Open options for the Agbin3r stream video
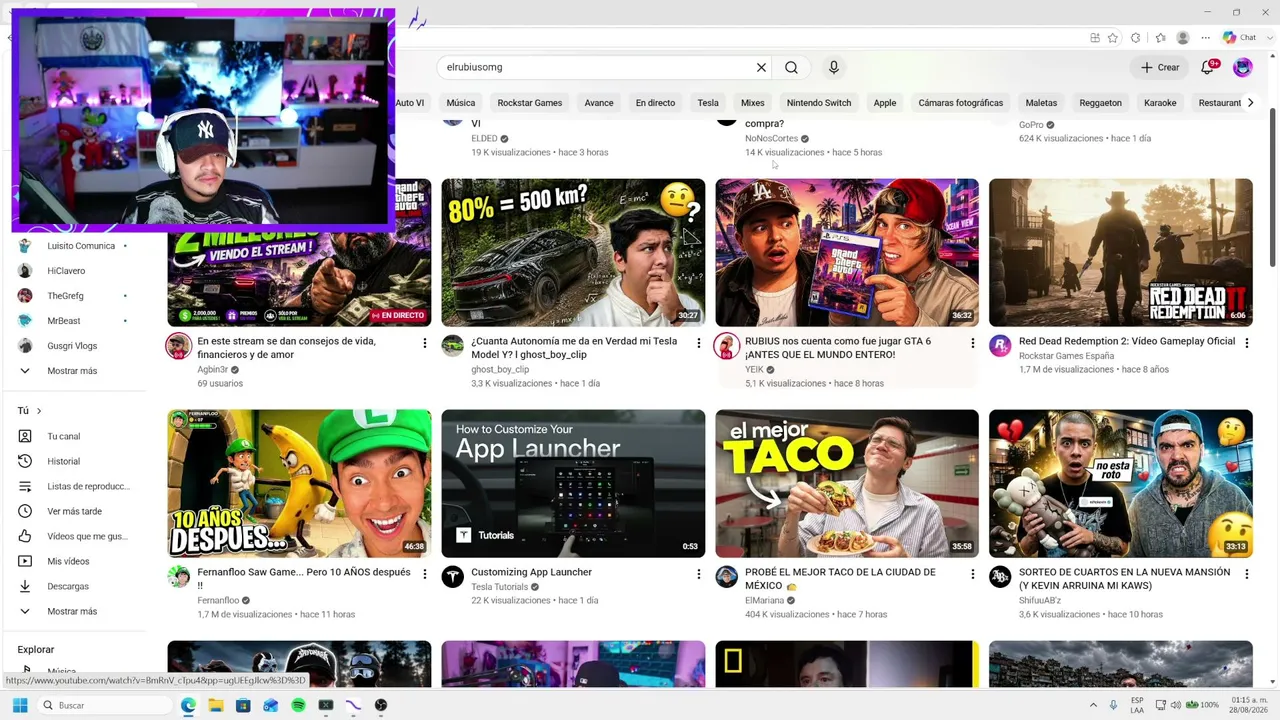This screenshot has height=720, width=1280. 425,343
